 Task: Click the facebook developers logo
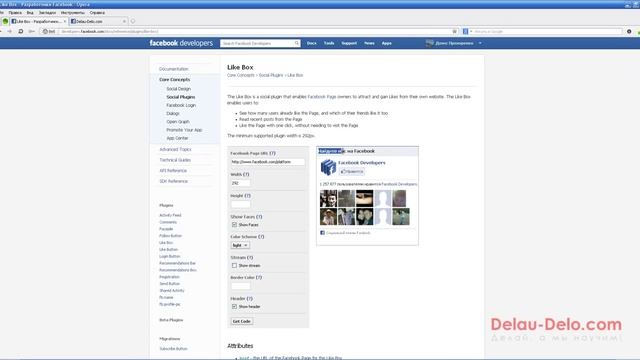click(181, 43)
